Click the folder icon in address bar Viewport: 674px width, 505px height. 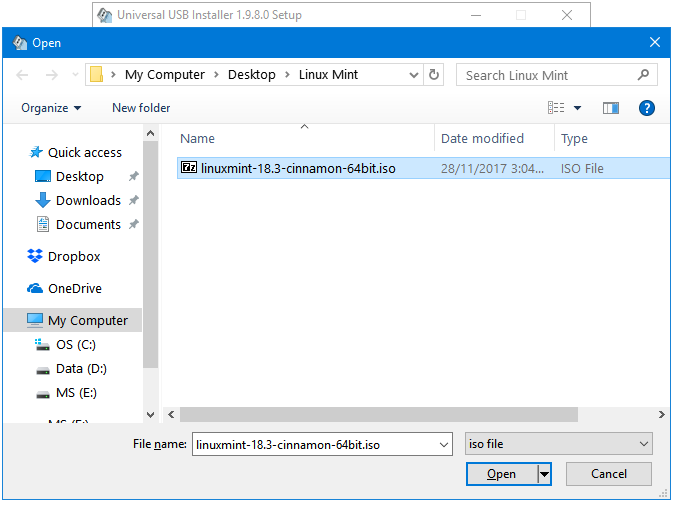click(96, 74)
